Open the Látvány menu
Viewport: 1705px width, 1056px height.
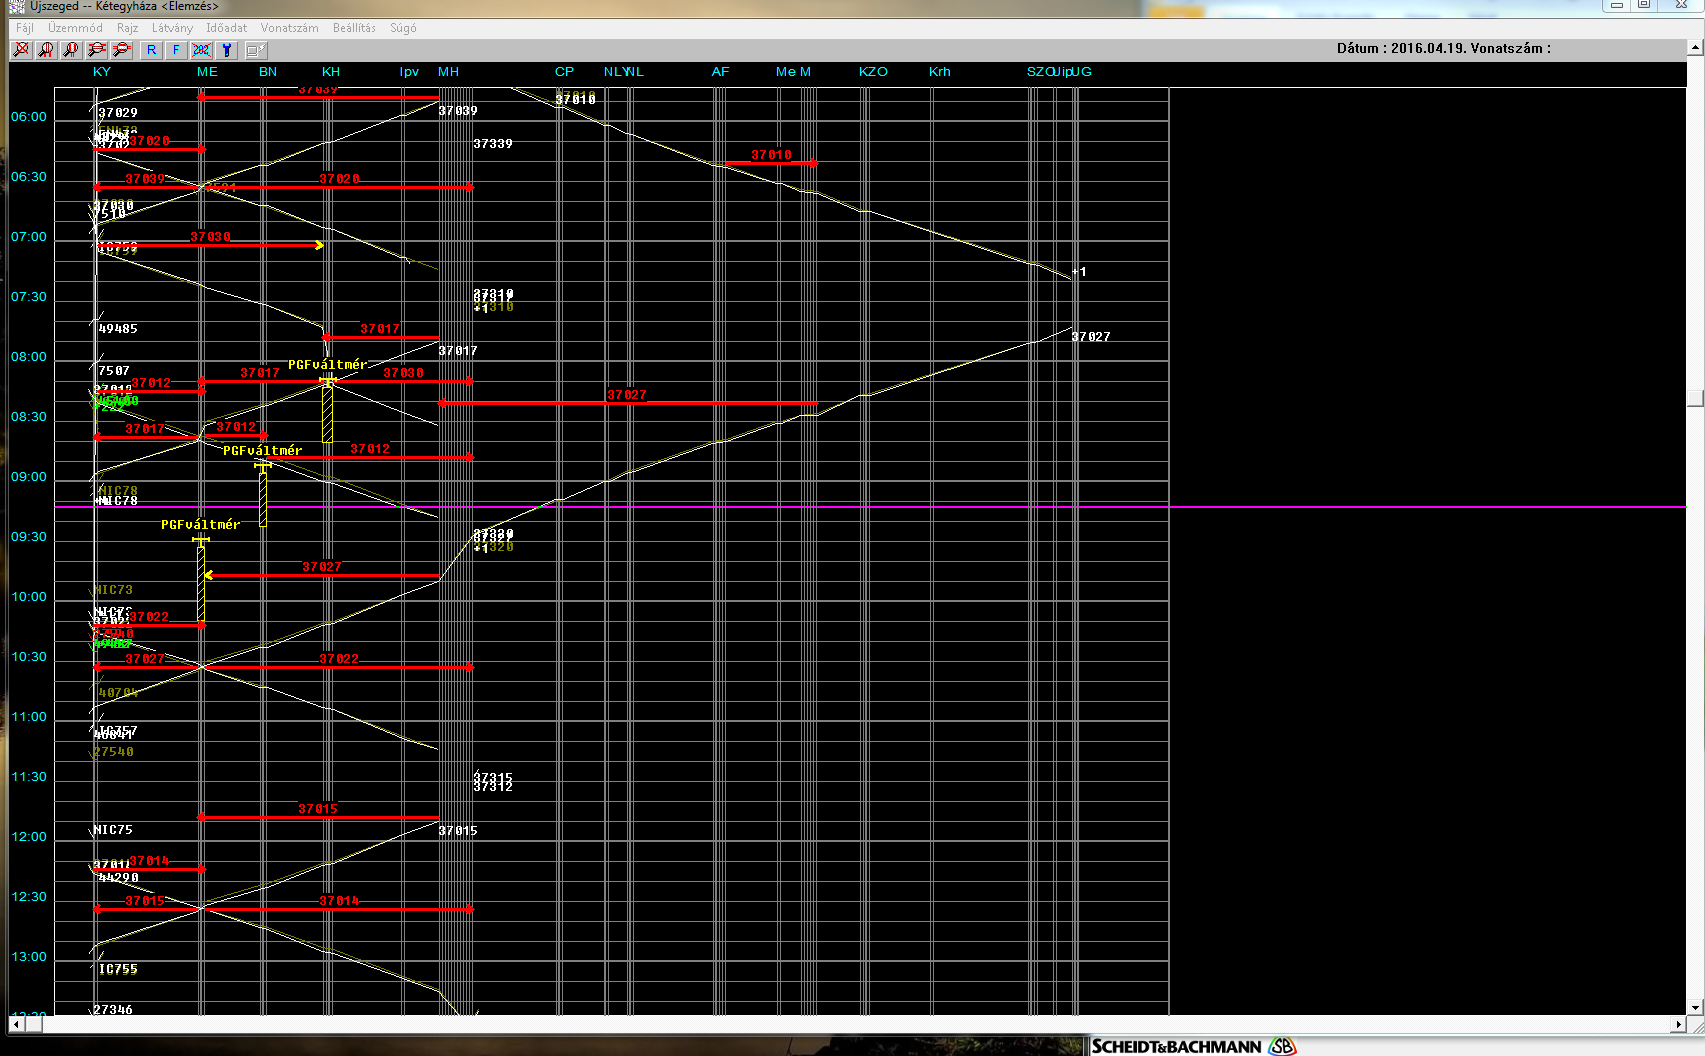click(172, 28)
